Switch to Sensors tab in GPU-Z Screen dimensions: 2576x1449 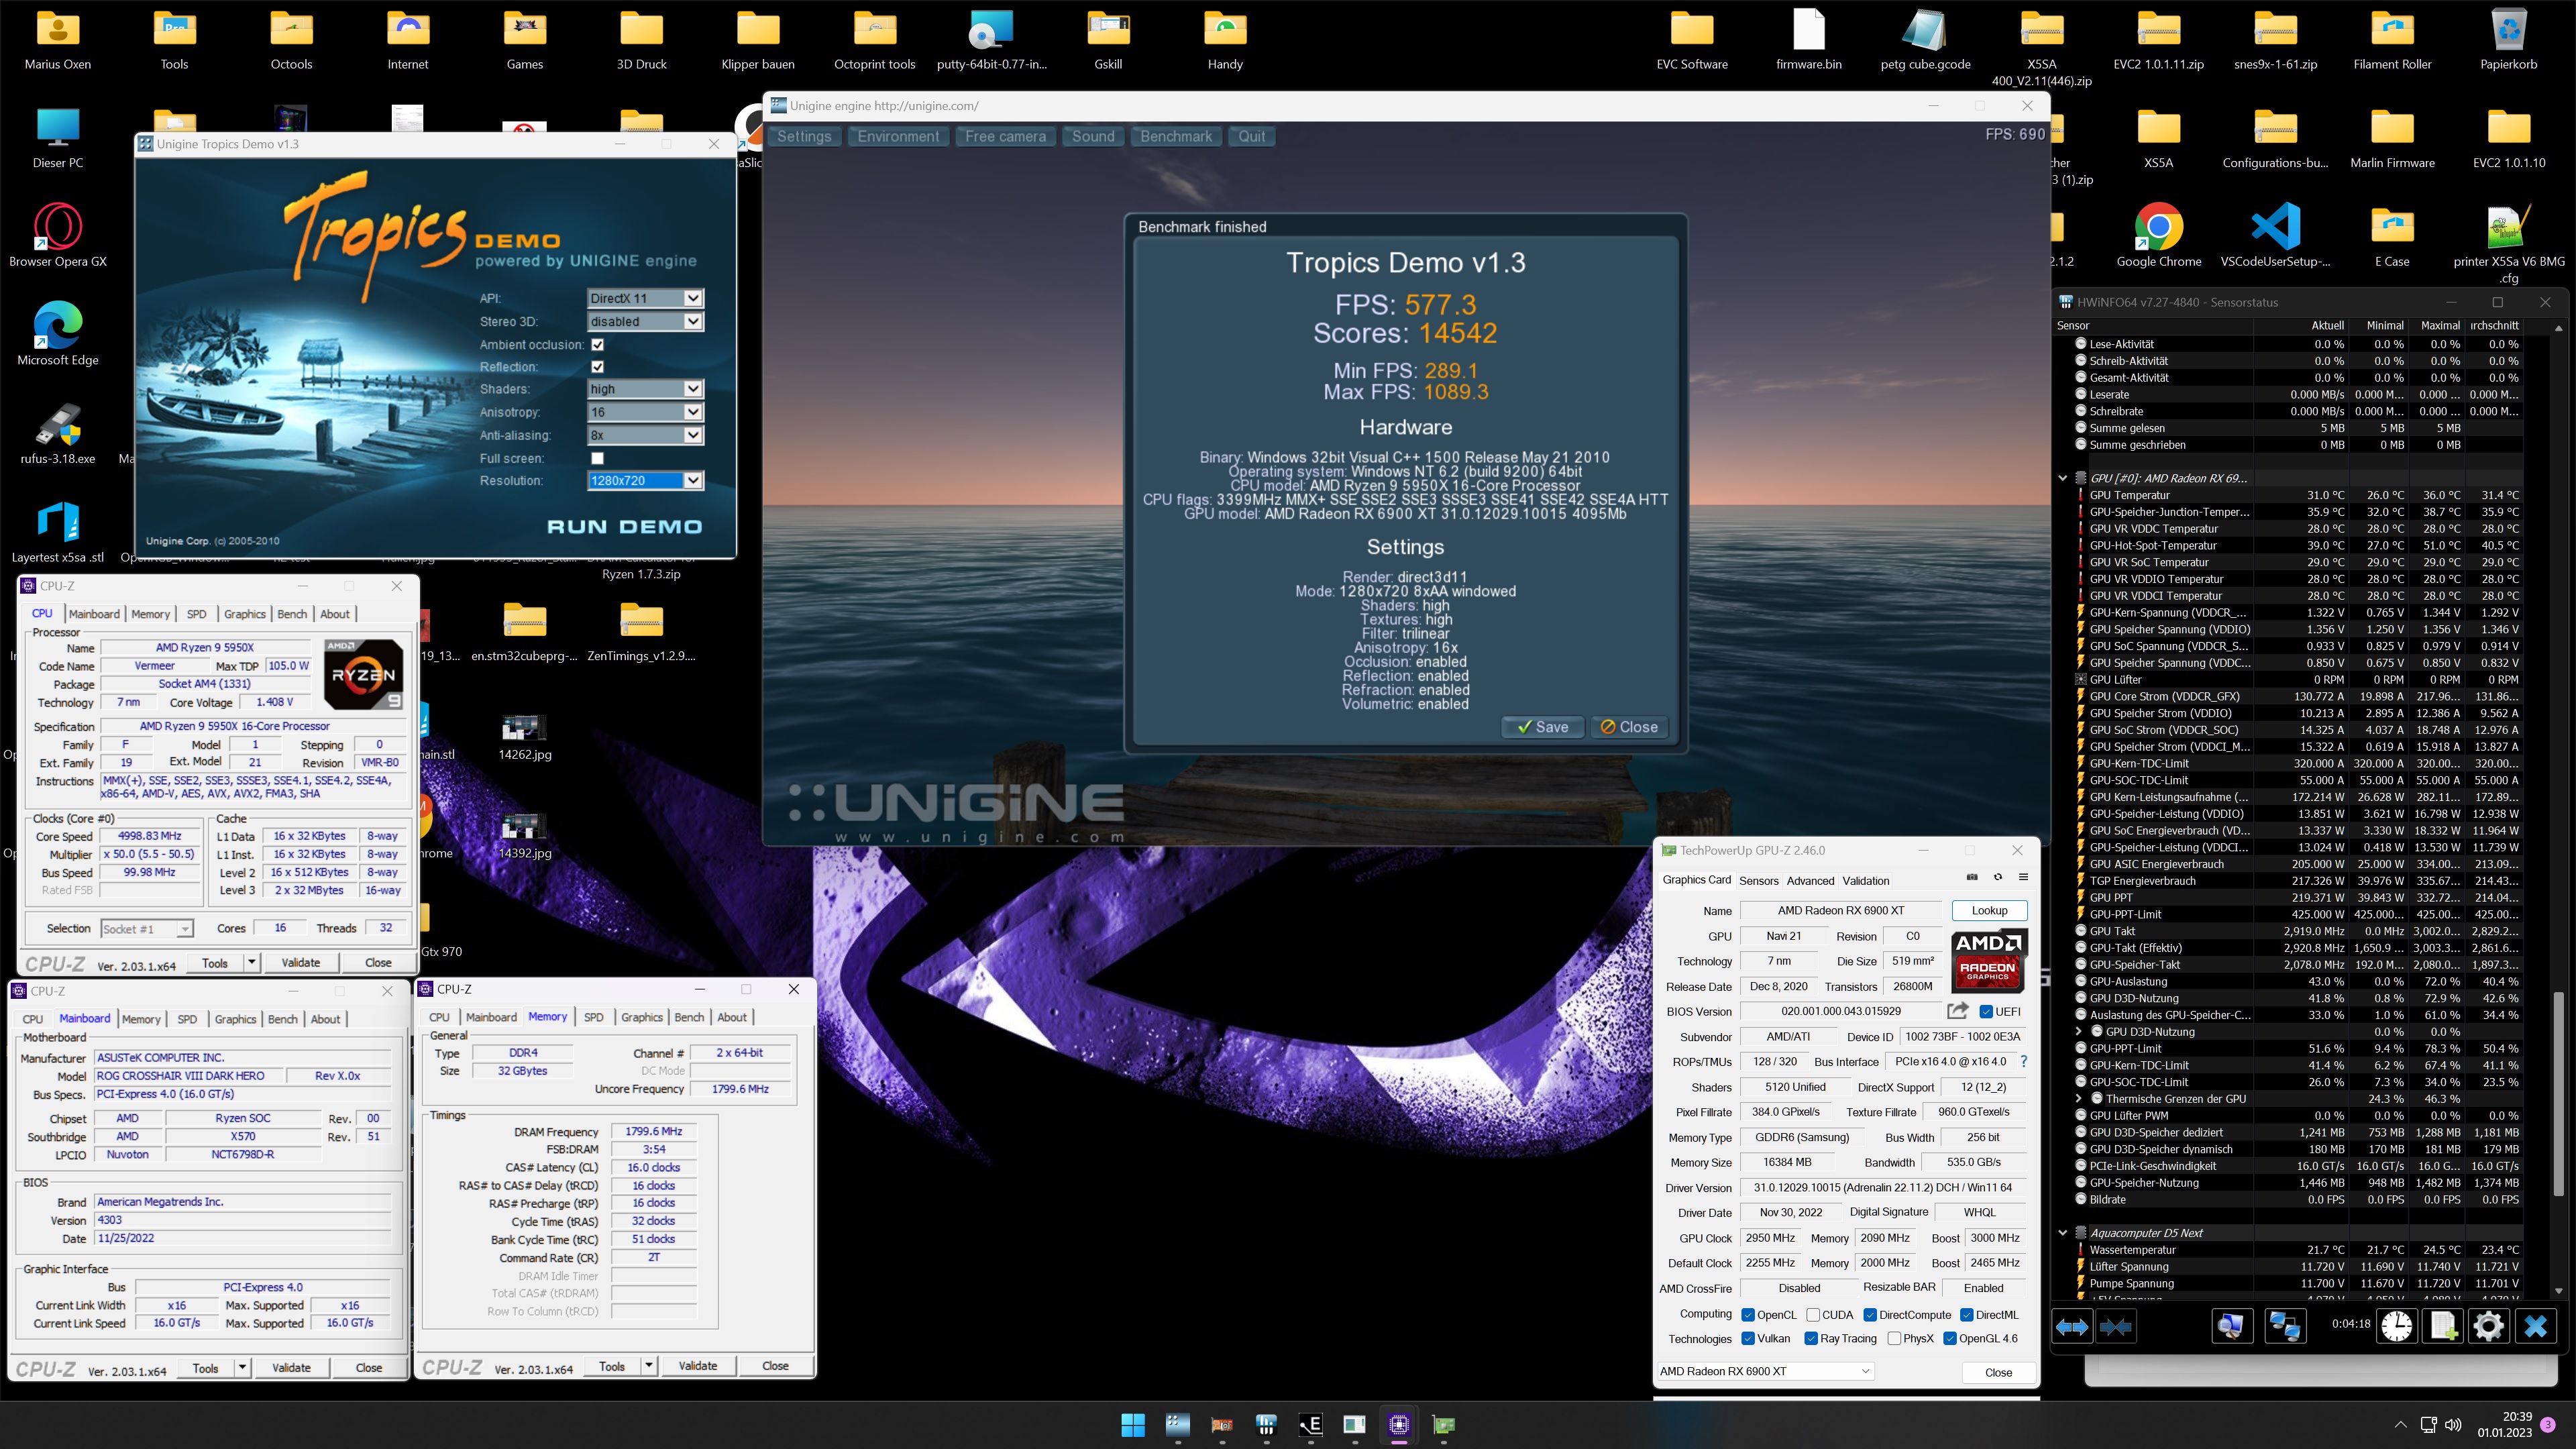[x=1758, y=880]
